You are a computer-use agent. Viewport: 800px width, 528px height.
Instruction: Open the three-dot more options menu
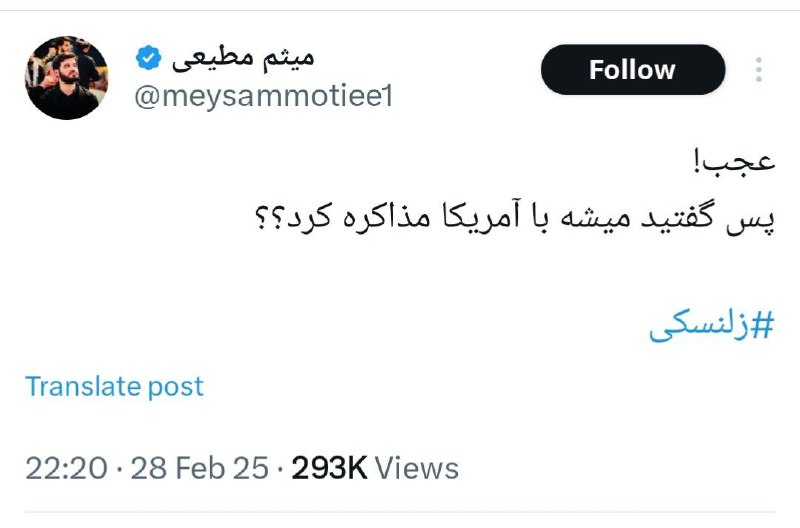(x=759, y=70)
